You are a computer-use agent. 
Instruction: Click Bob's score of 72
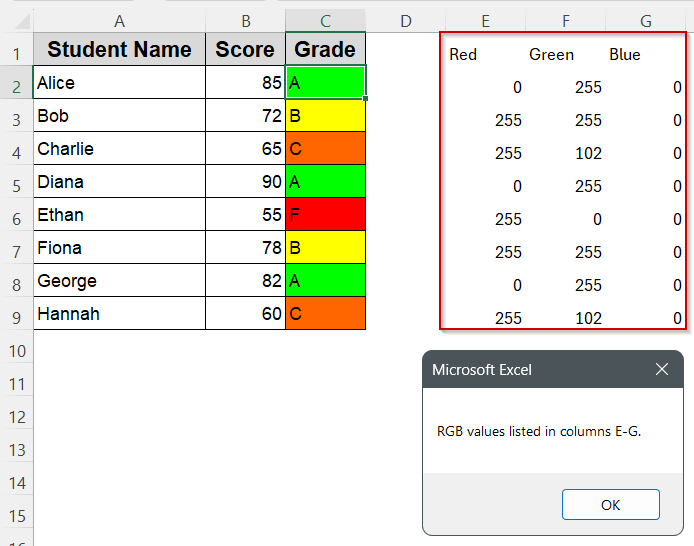point(246,115)
